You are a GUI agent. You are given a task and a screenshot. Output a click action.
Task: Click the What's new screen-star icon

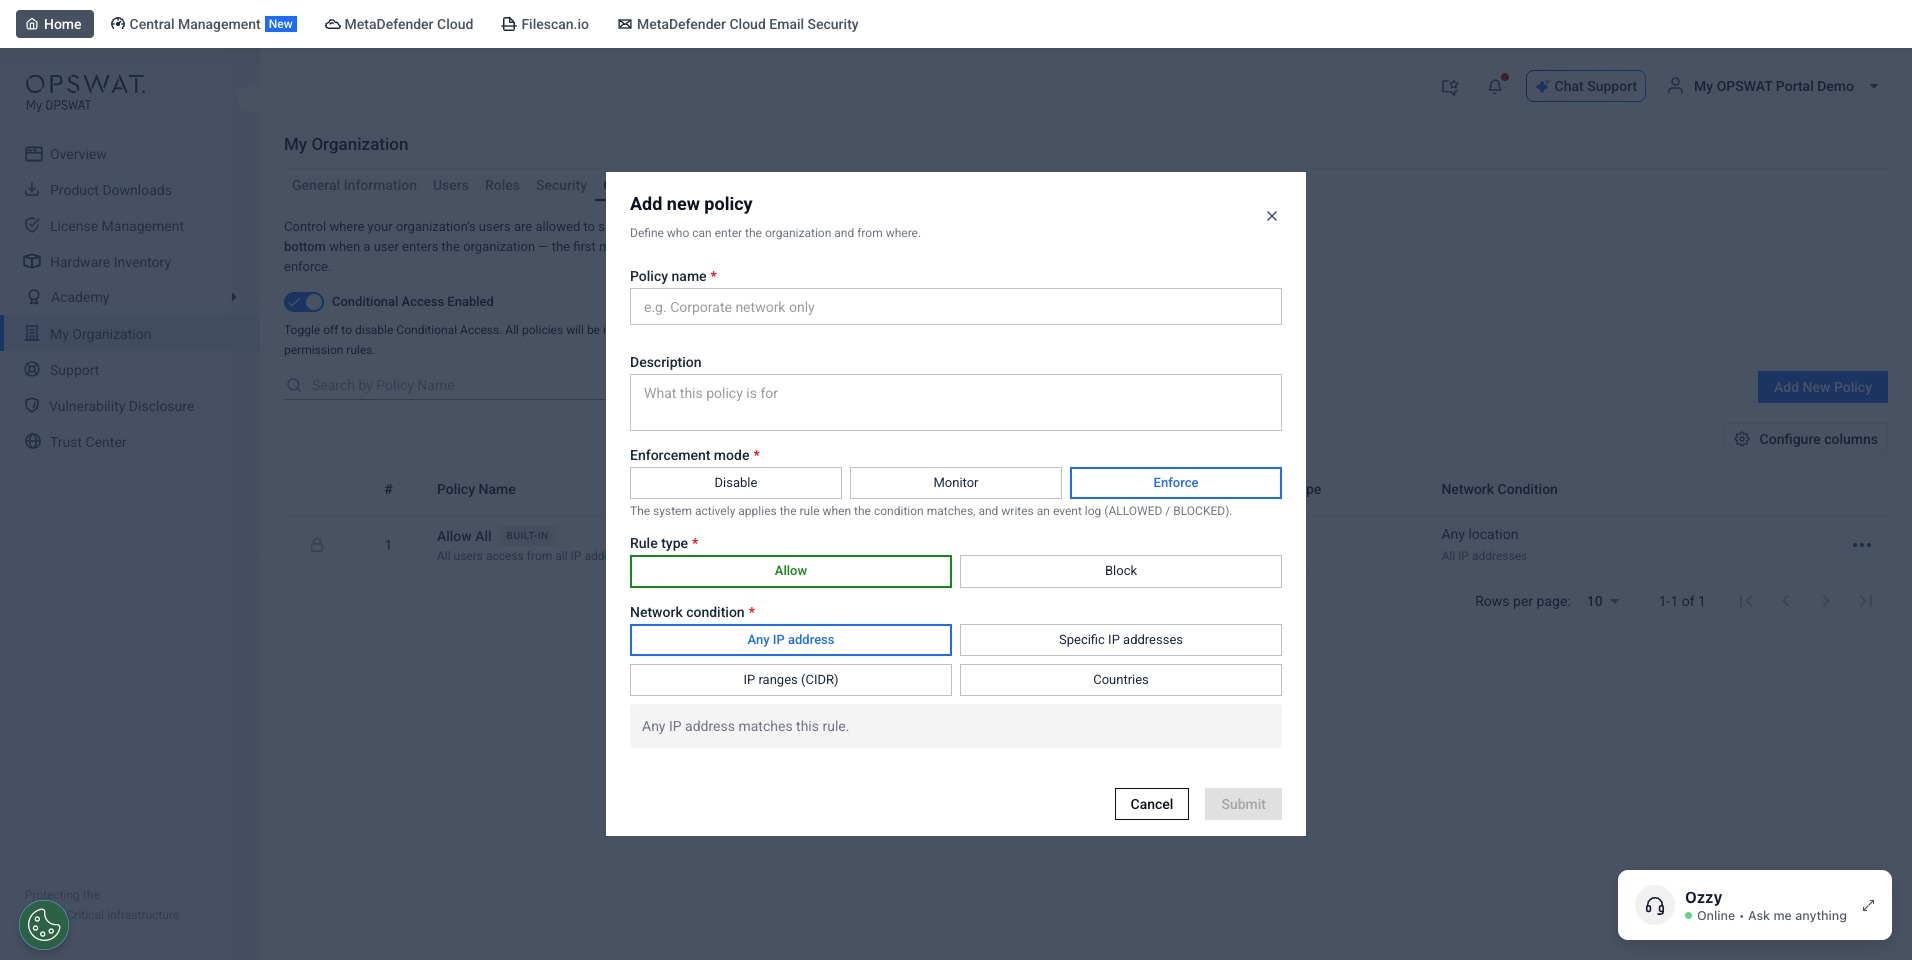1450,87
